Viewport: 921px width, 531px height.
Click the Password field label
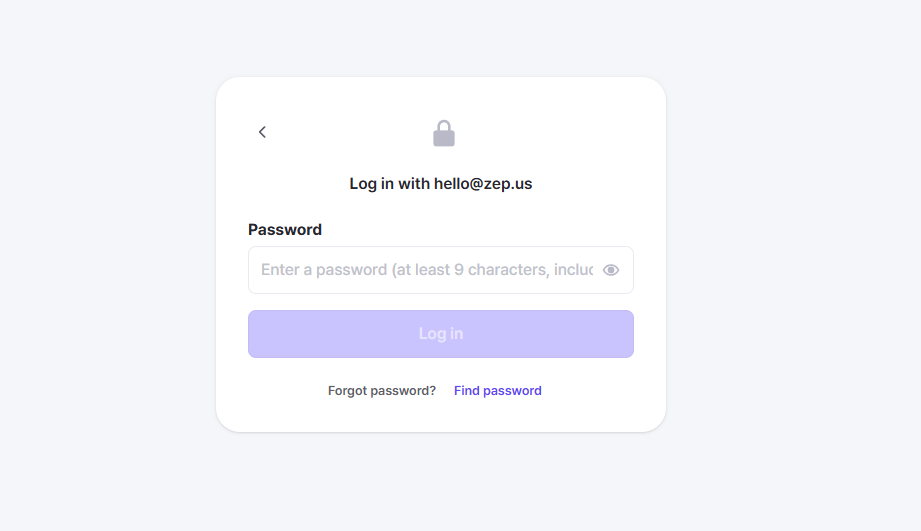pyautogui.click(x=285, y=230)
